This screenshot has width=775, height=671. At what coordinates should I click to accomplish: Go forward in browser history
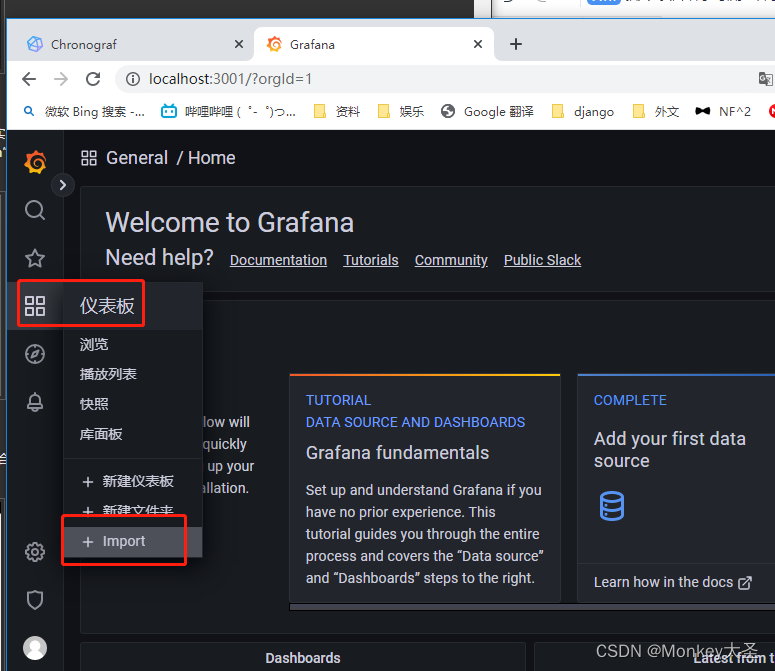click(x=61, y=79)
